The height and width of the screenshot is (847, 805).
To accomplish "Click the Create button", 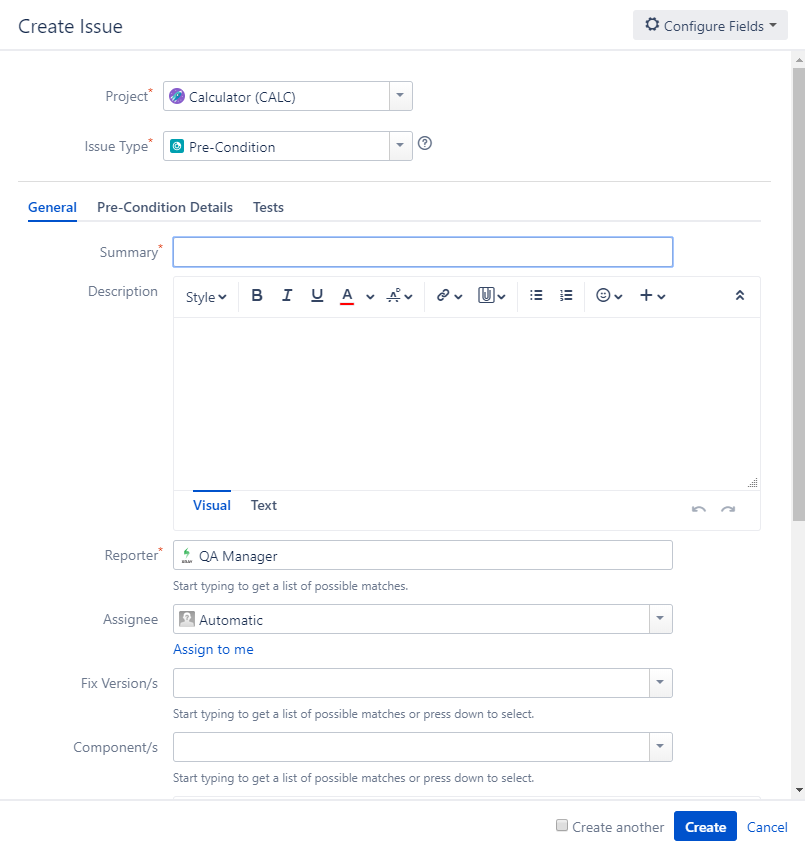I will point(705,826).
